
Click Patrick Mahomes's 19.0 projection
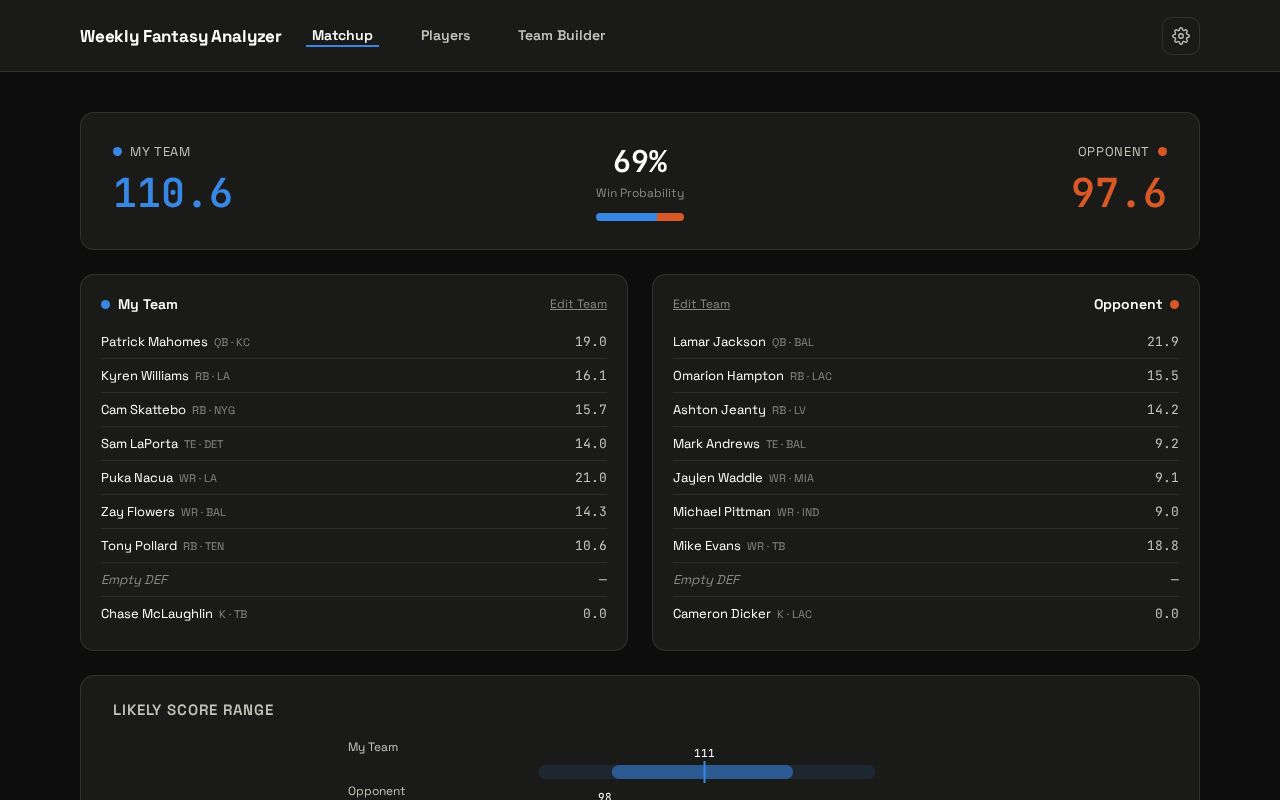click(591, 342)
